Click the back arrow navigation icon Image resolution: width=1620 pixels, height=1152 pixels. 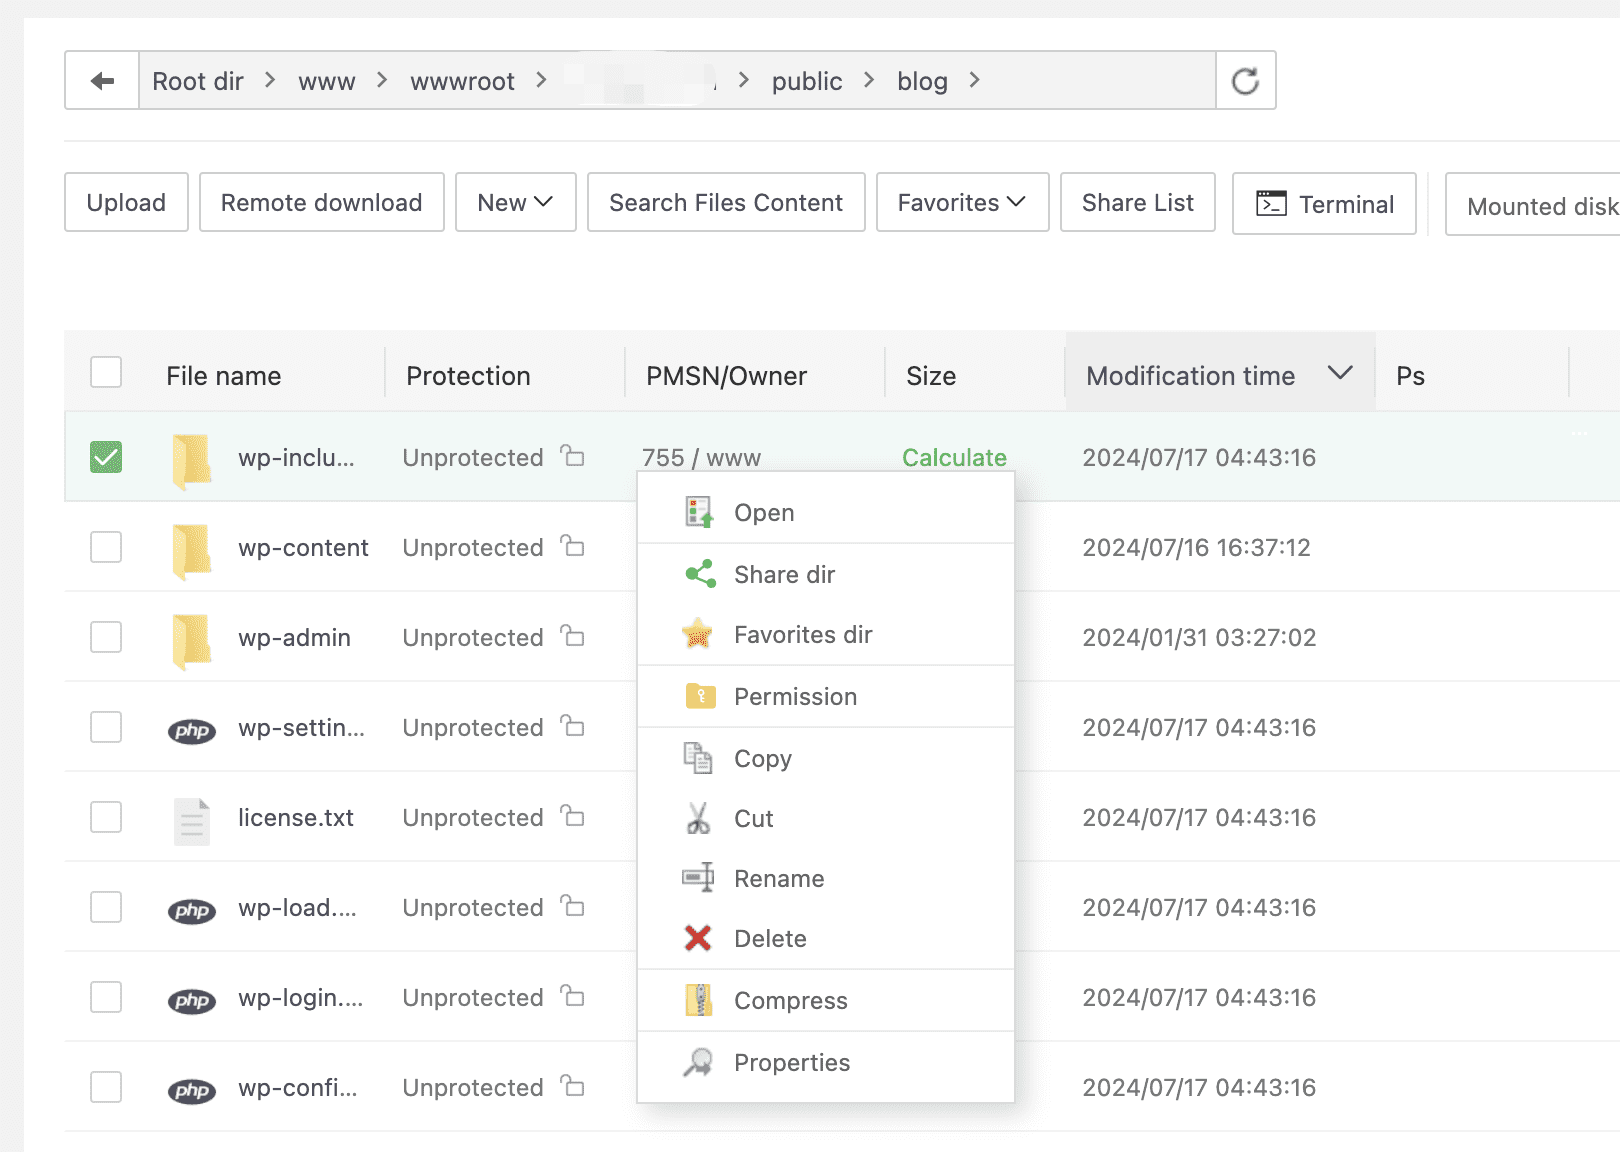point(101,80)
